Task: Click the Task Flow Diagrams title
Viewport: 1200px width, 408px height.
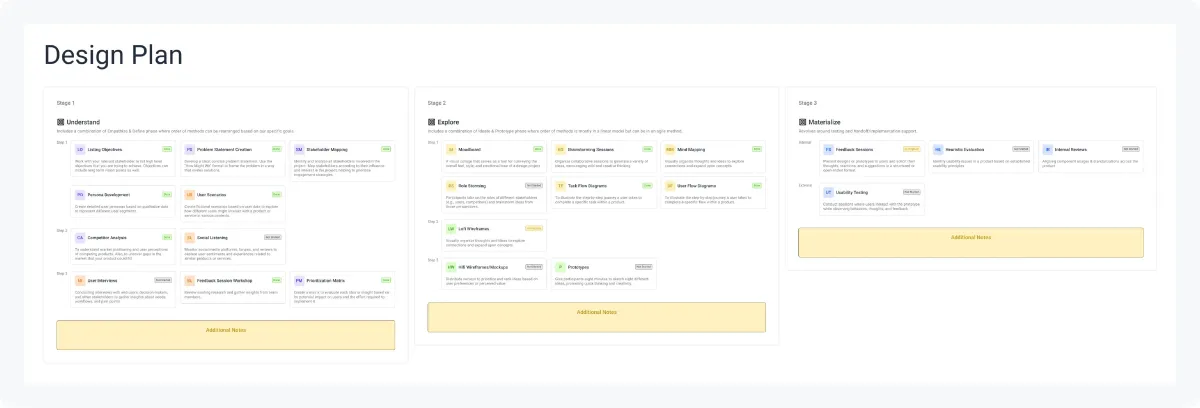Action: pyautogui.click(x=588, y=186)
